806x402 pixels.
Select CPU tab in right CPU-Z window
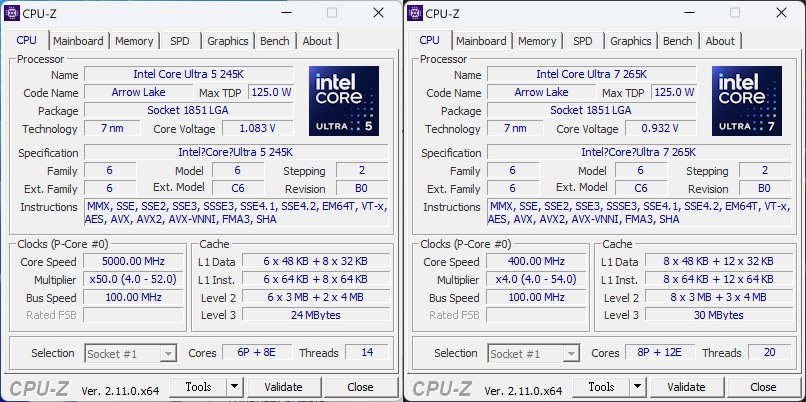click(430, 40)
